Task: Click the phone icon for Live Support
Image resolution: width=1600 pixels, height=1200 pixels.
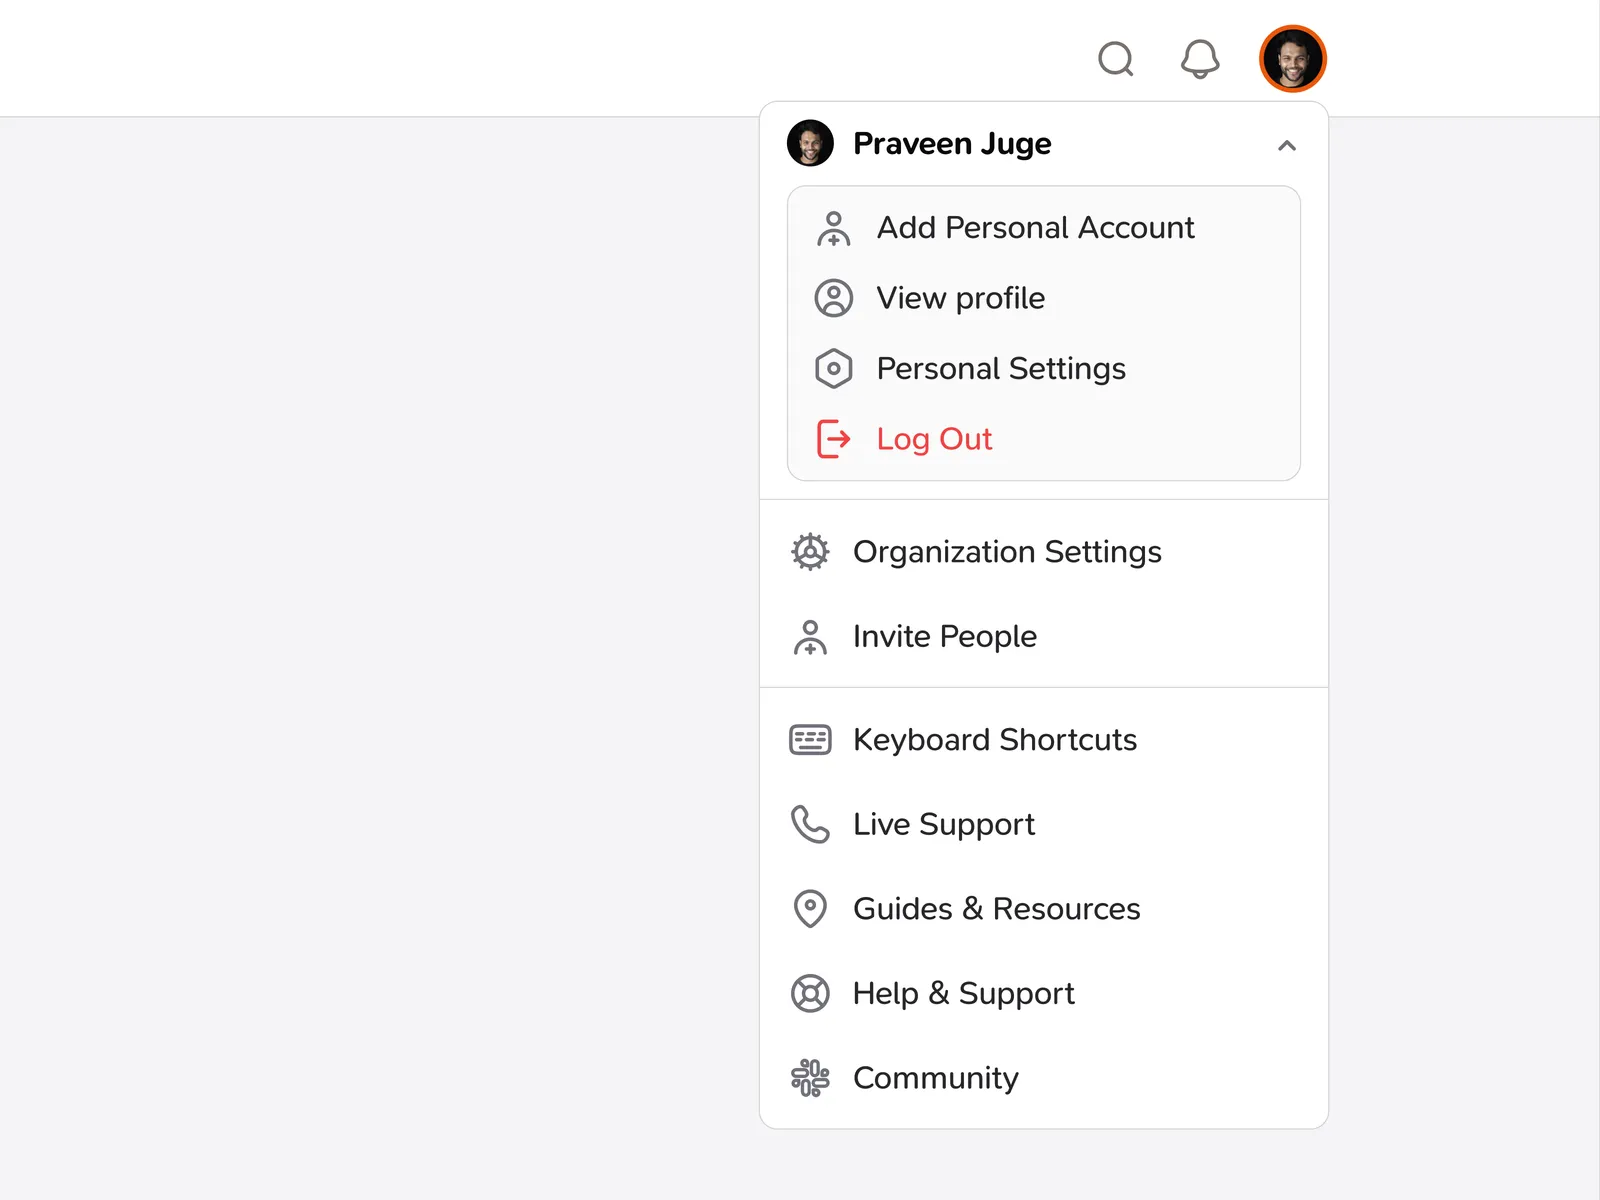Action: [x=810, y=825]
